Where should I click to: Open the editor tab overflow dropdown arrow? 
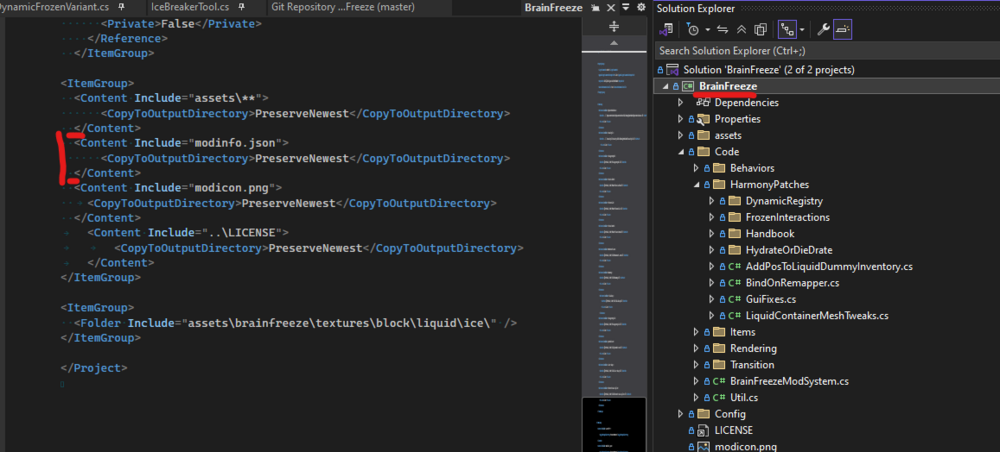coord(626,8)
